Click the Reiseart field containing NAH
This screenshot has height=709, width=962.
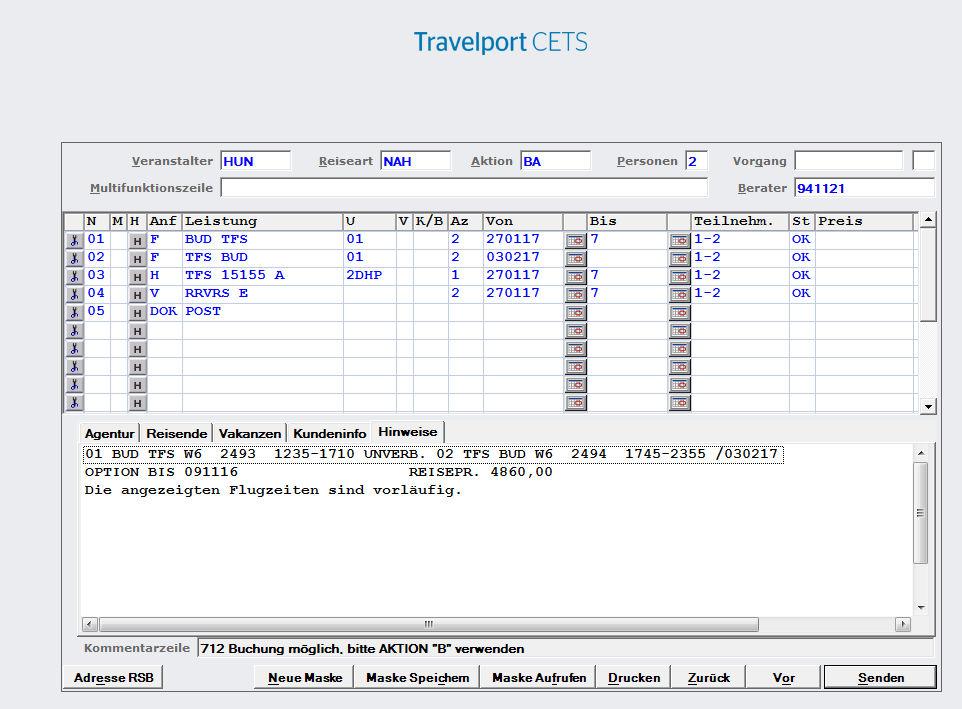click(415, 161)
